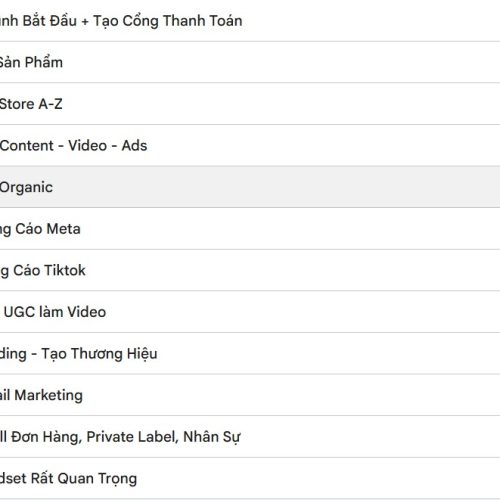Screen dimensions: 500x500
Task: Click the Private Label text
Action: (x=132, y=437)
